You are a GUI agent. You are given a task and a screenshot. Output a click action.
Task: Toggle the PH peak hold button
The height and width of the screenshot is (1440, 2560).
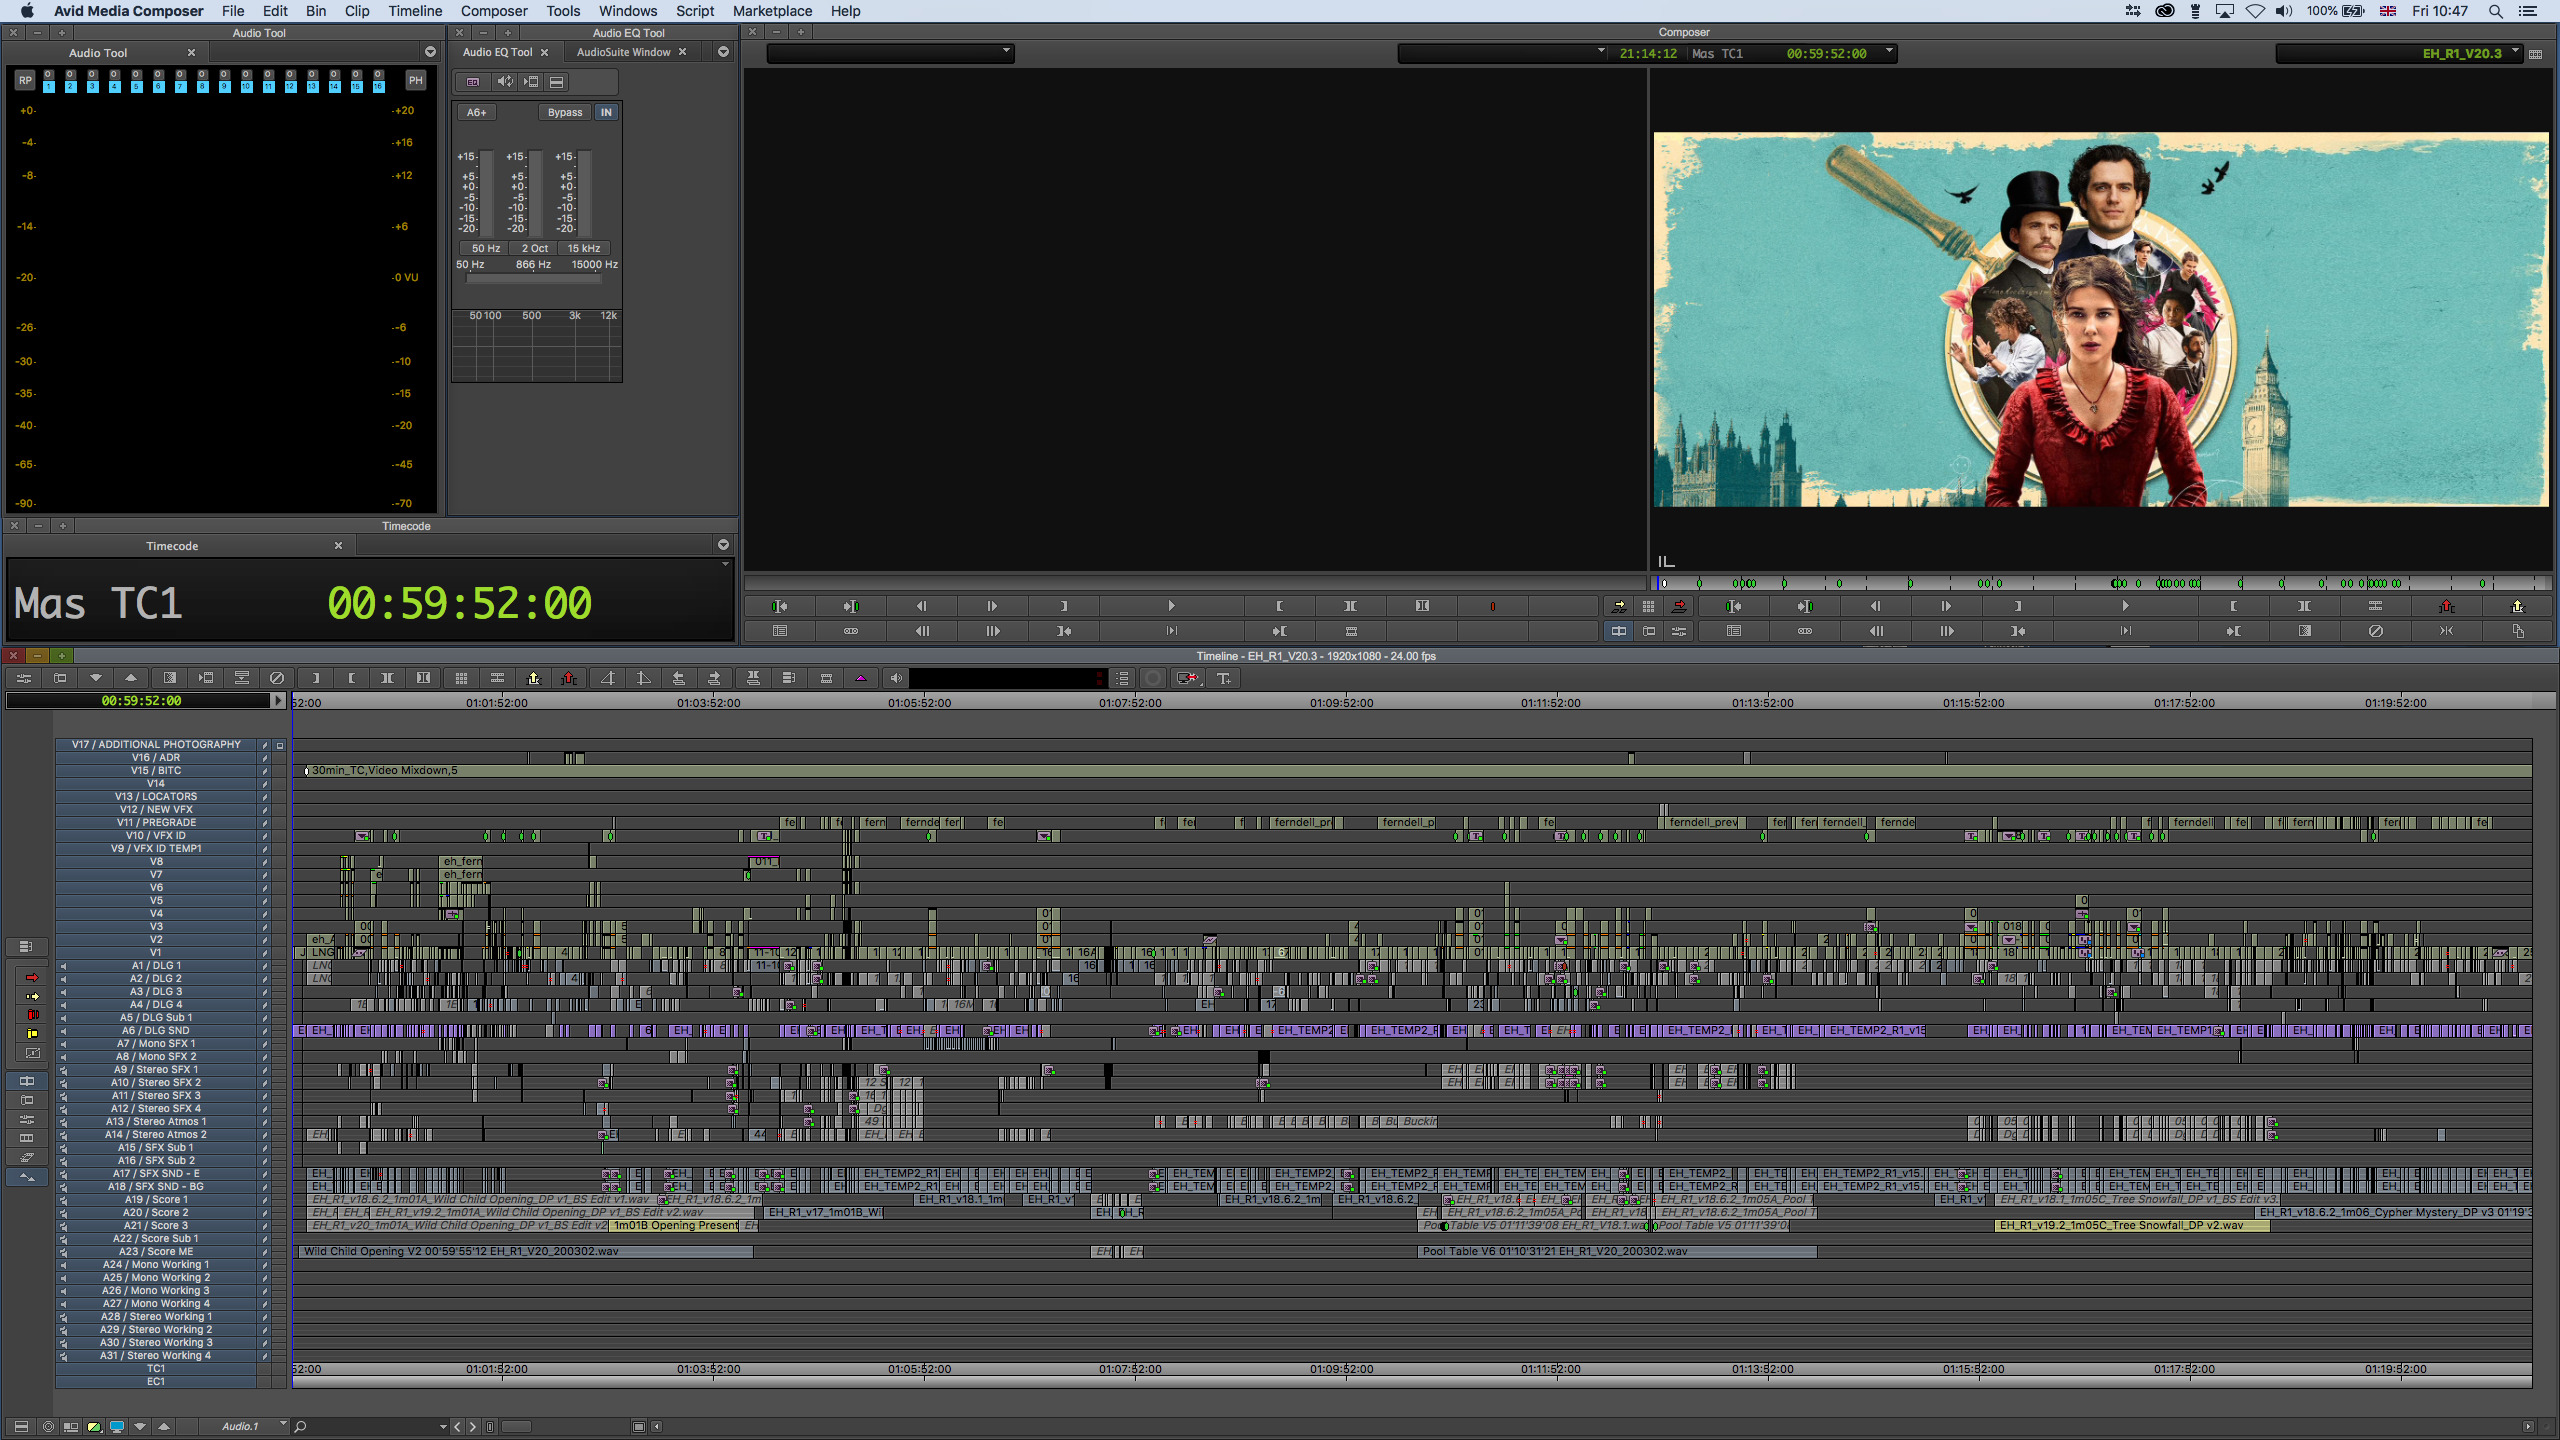click(416, 80)
